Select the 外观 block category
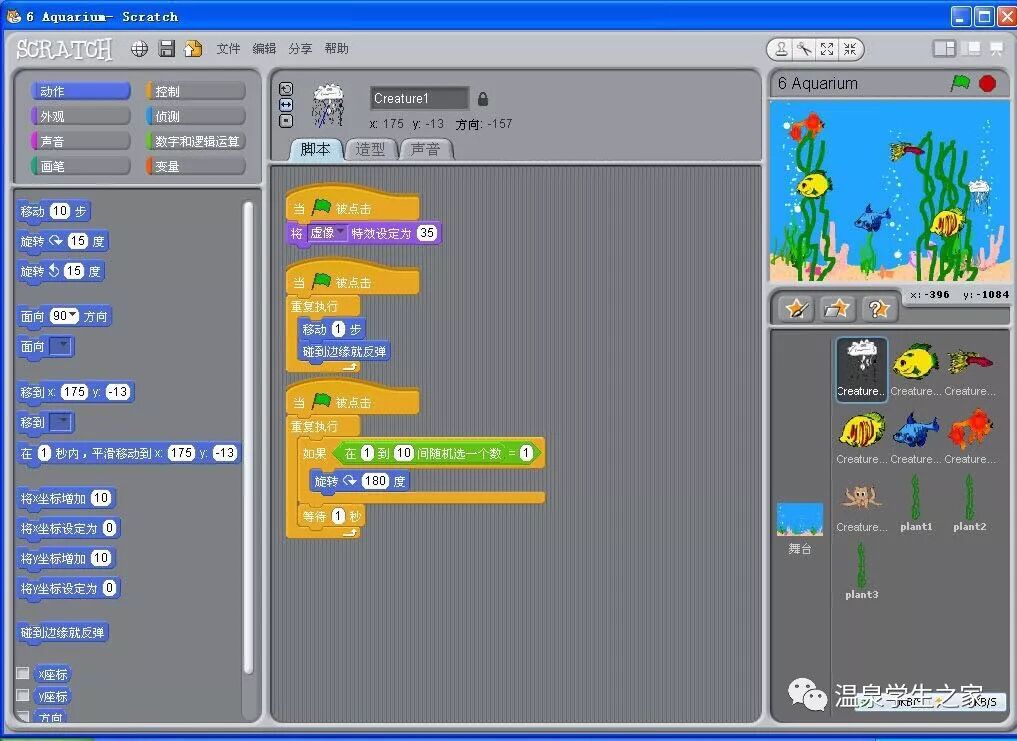 click(x=80, y=116)
